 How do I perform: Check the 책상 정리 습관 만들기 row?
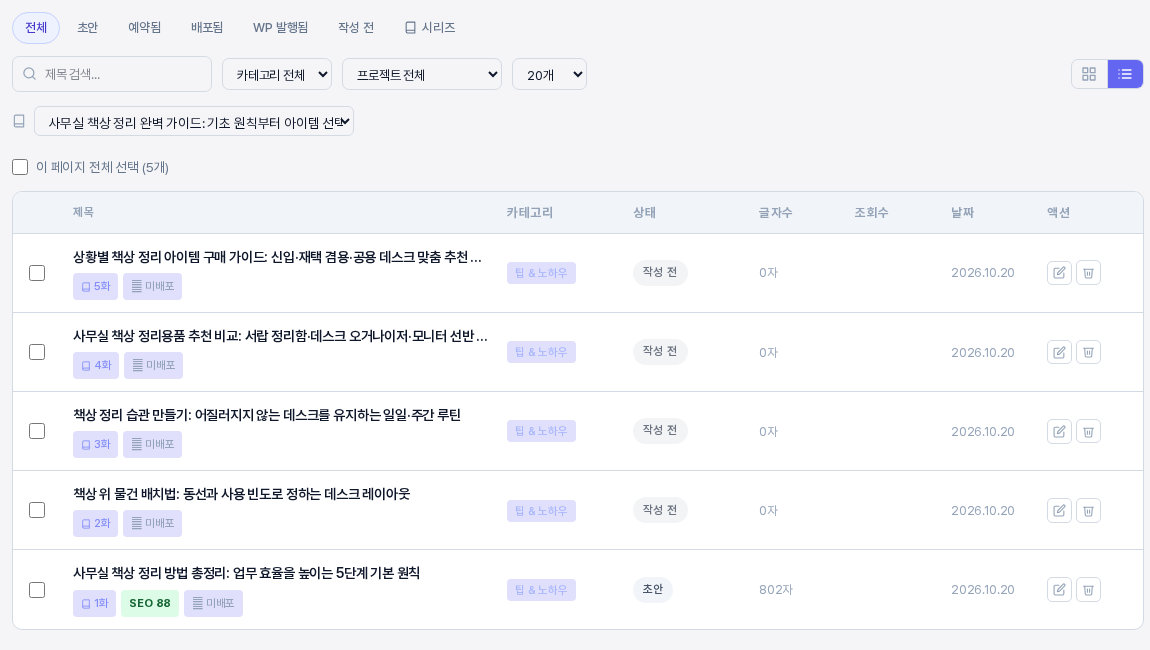(x=37, y=431)
